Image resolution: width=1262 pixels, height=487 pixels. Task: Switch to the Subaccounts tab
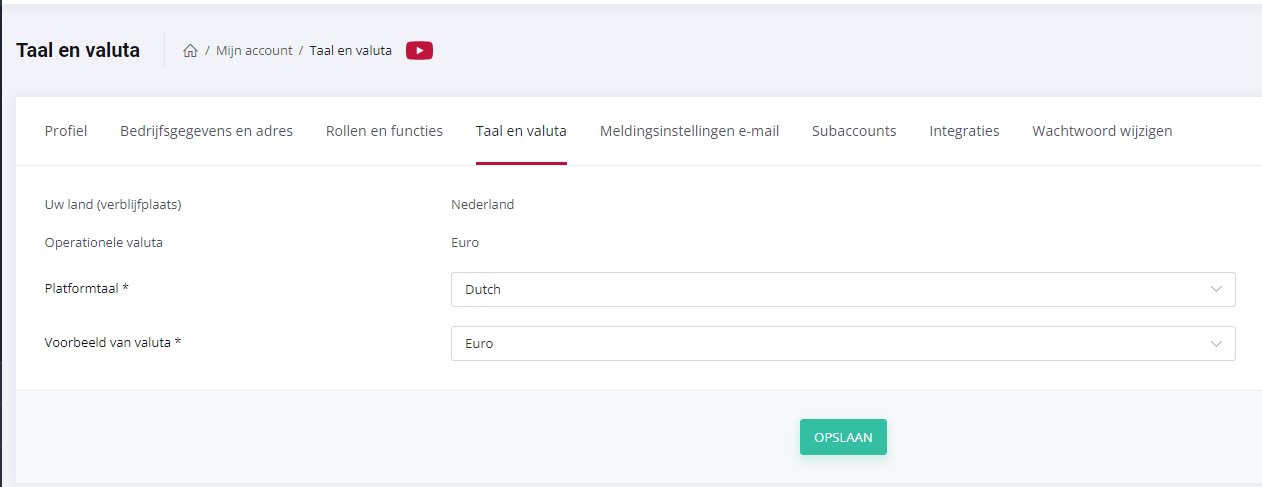(854, 131)
